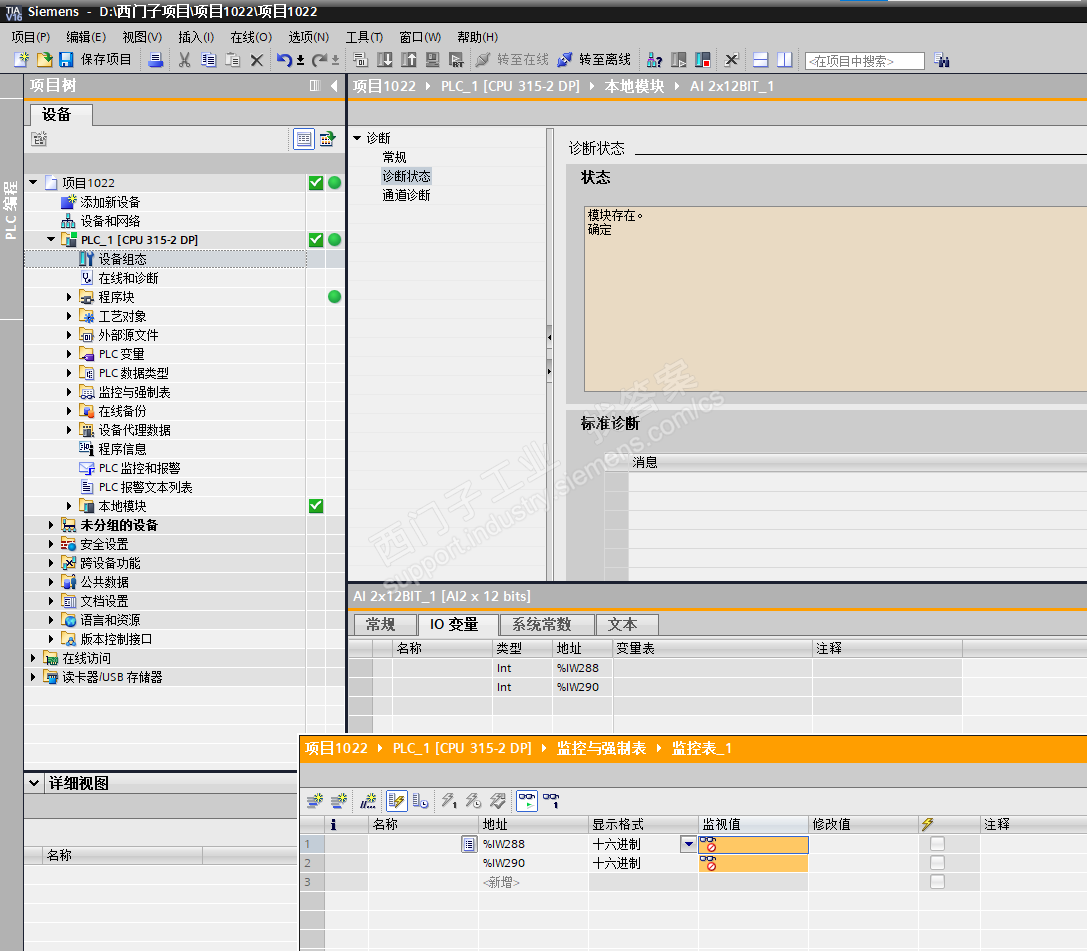Screen dimensions: 1087x951
Task: Click the Monitor all glasses icon
Action: [x=527, y=801]
